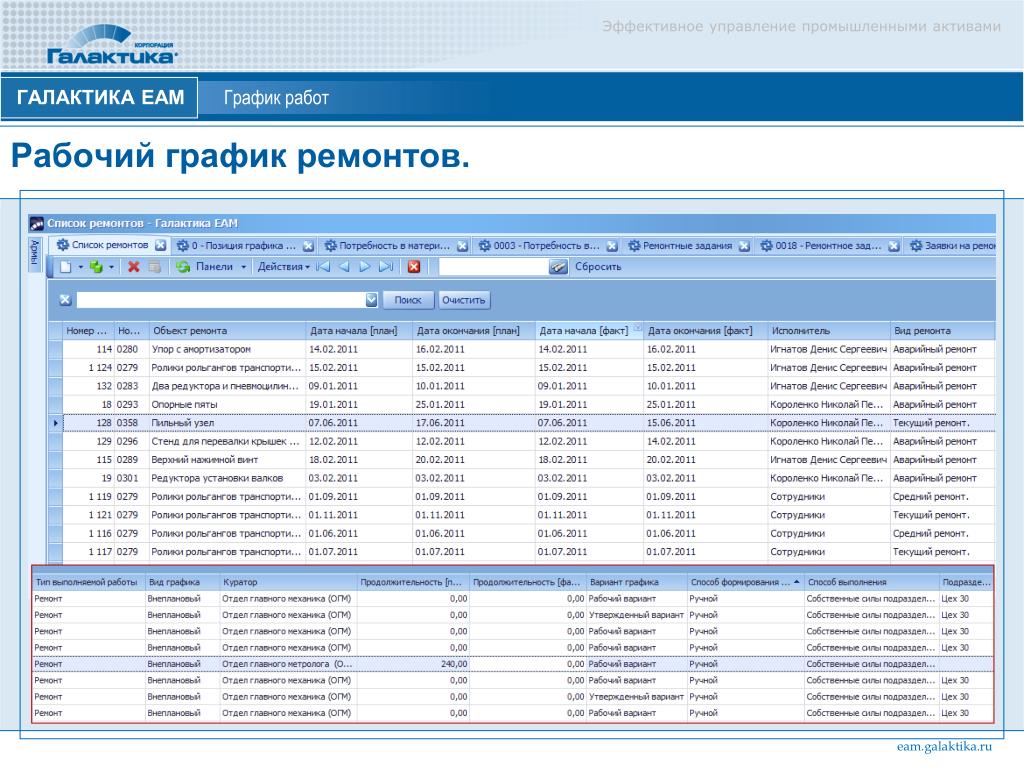Click inside the search text box
The height and width of the screenshot is (768, 1024).
[x=221, y=300]
